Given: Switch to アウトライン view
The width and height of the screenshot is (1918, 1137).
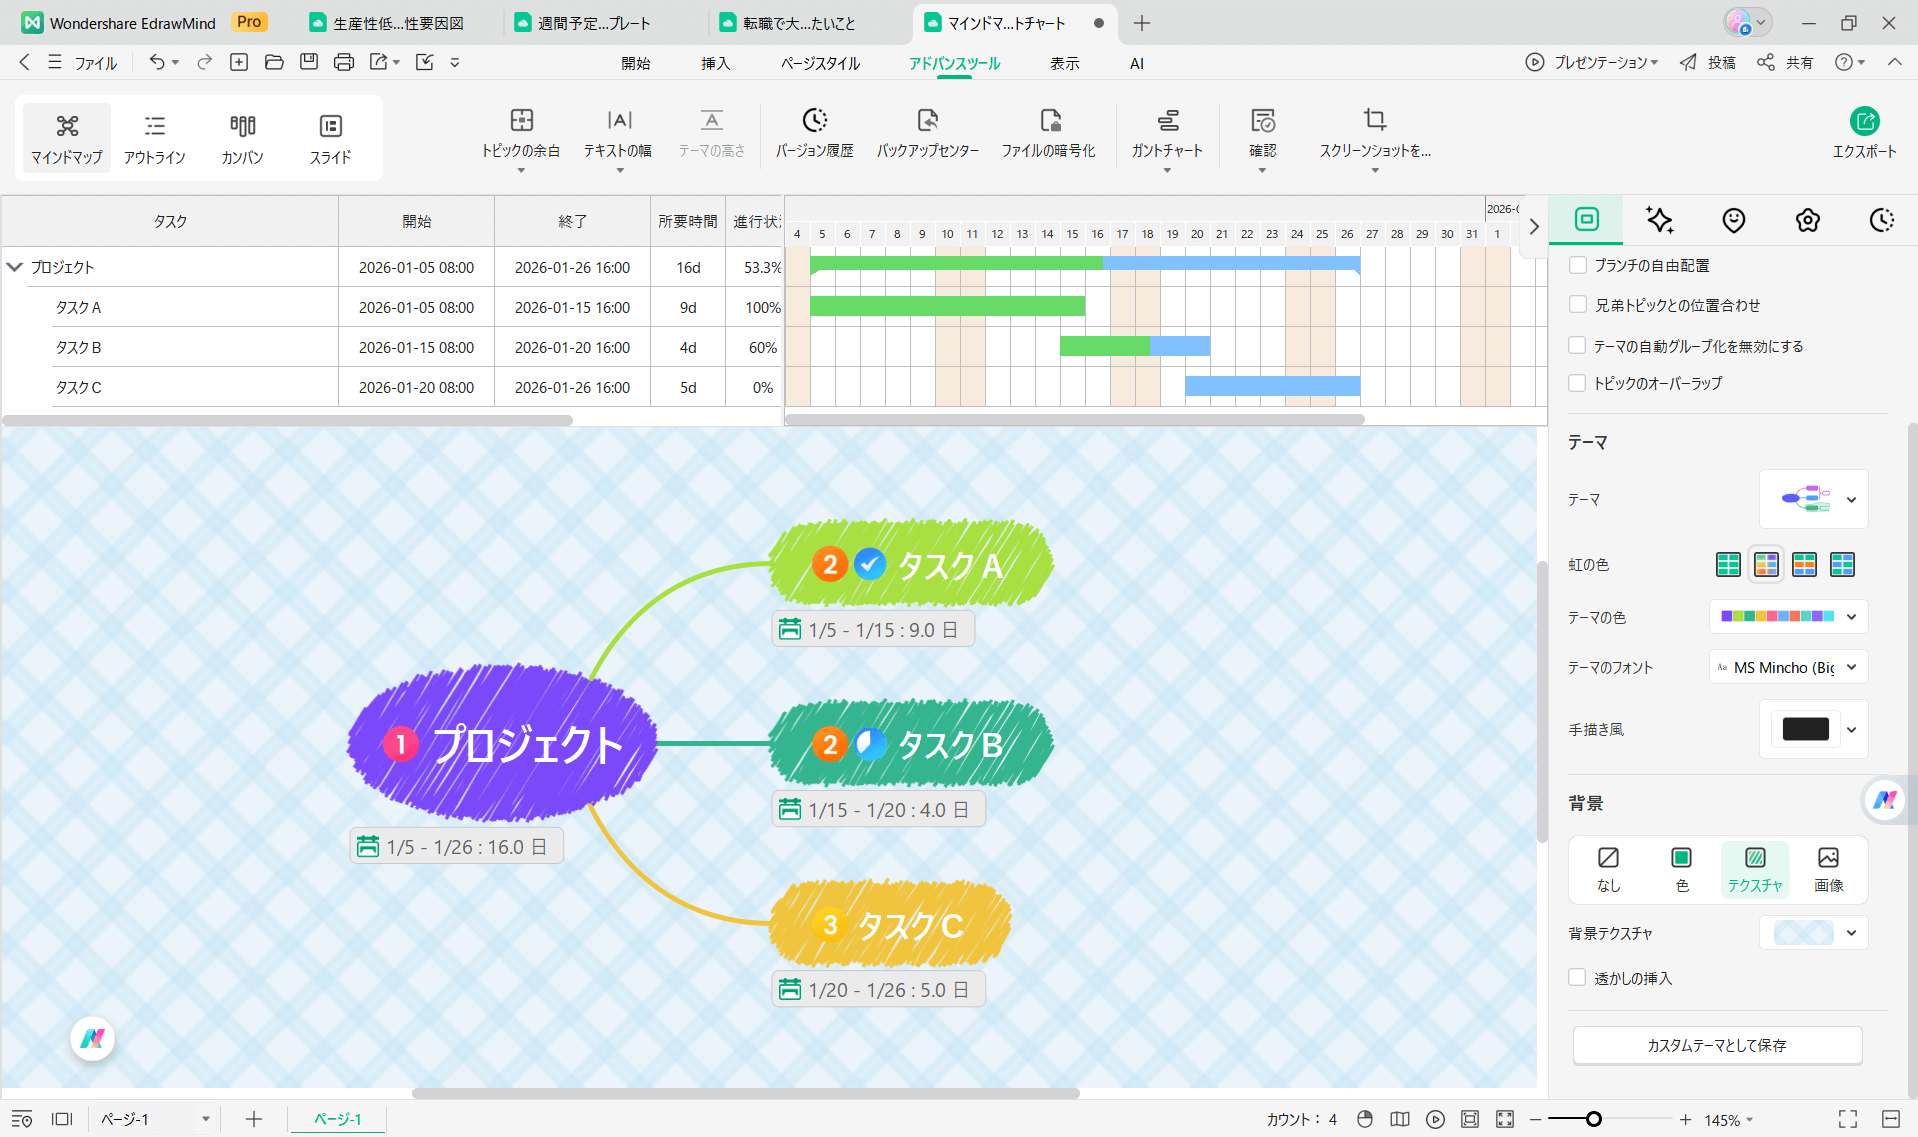Looking at the screenshot, I should click(154, 137).
